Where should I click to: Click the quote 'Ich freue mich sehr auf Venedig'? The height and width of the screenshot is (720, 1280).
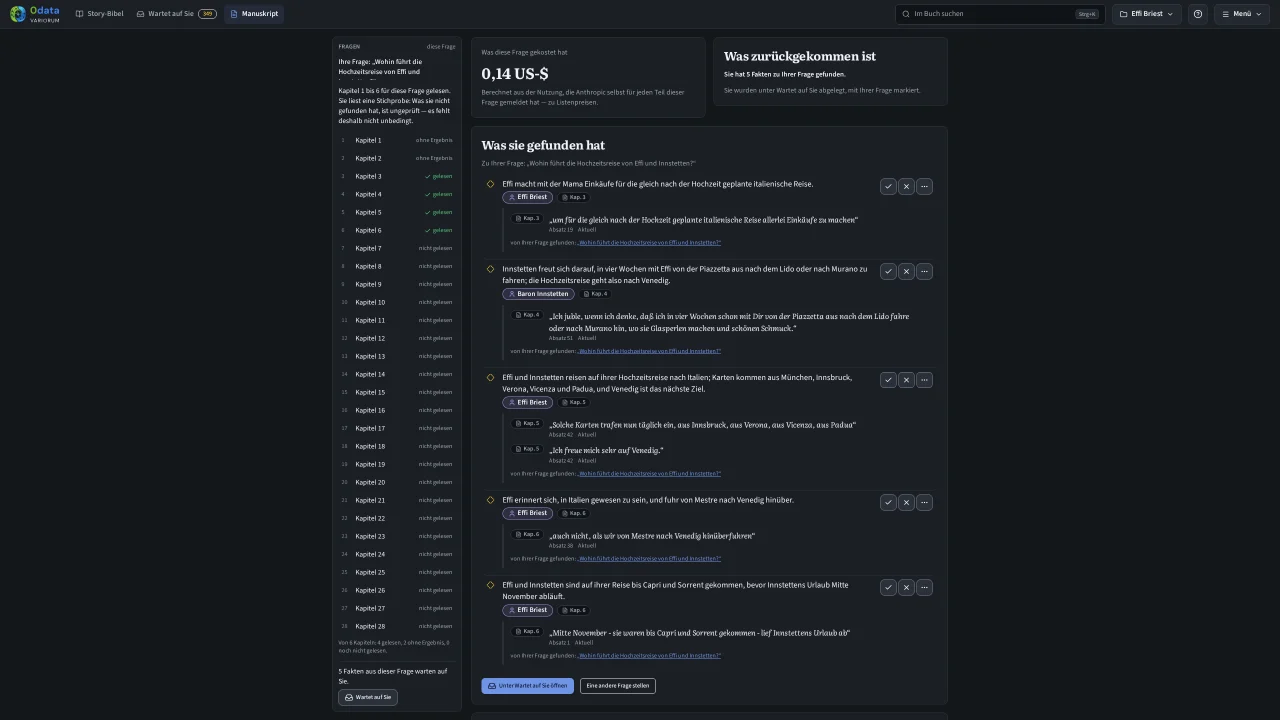(x=606, y=451)
